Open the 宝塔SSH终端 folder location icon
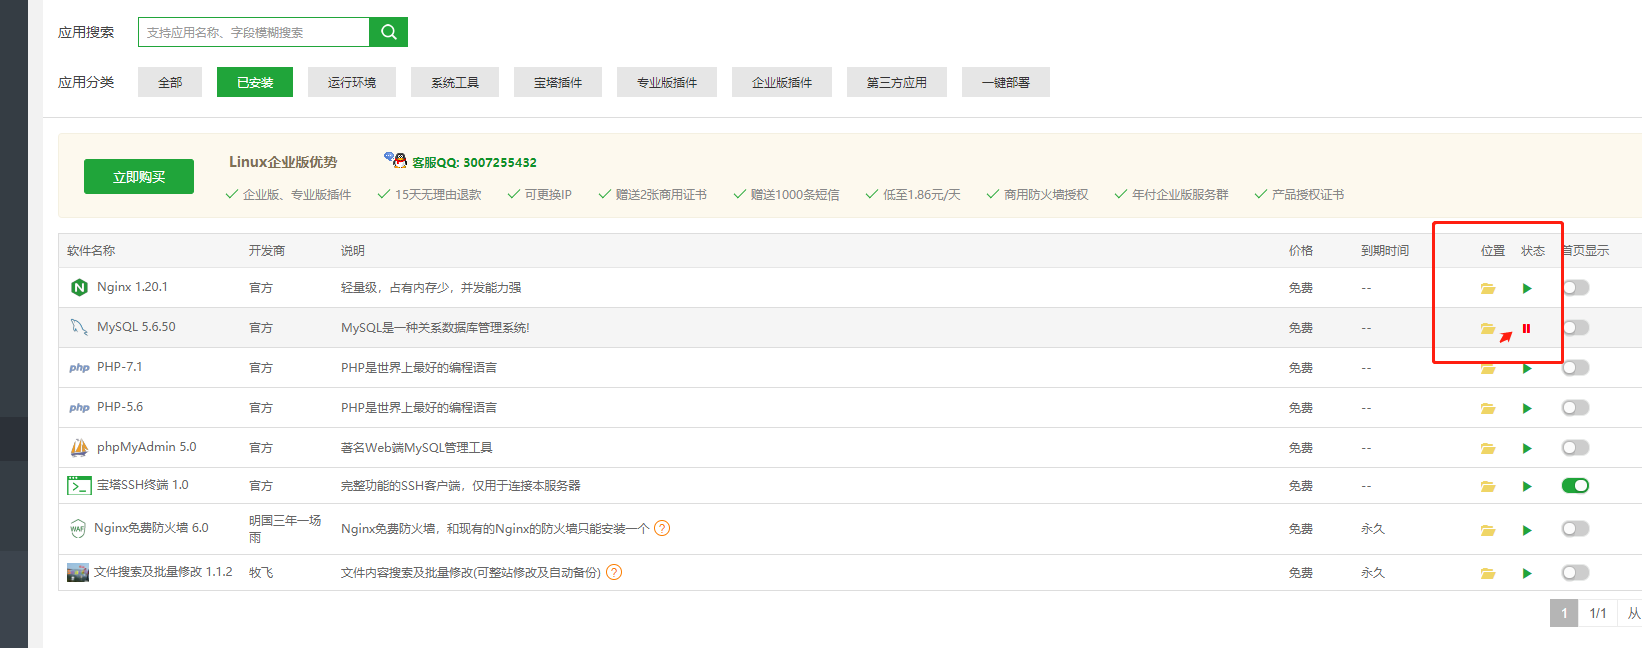 1488,486
